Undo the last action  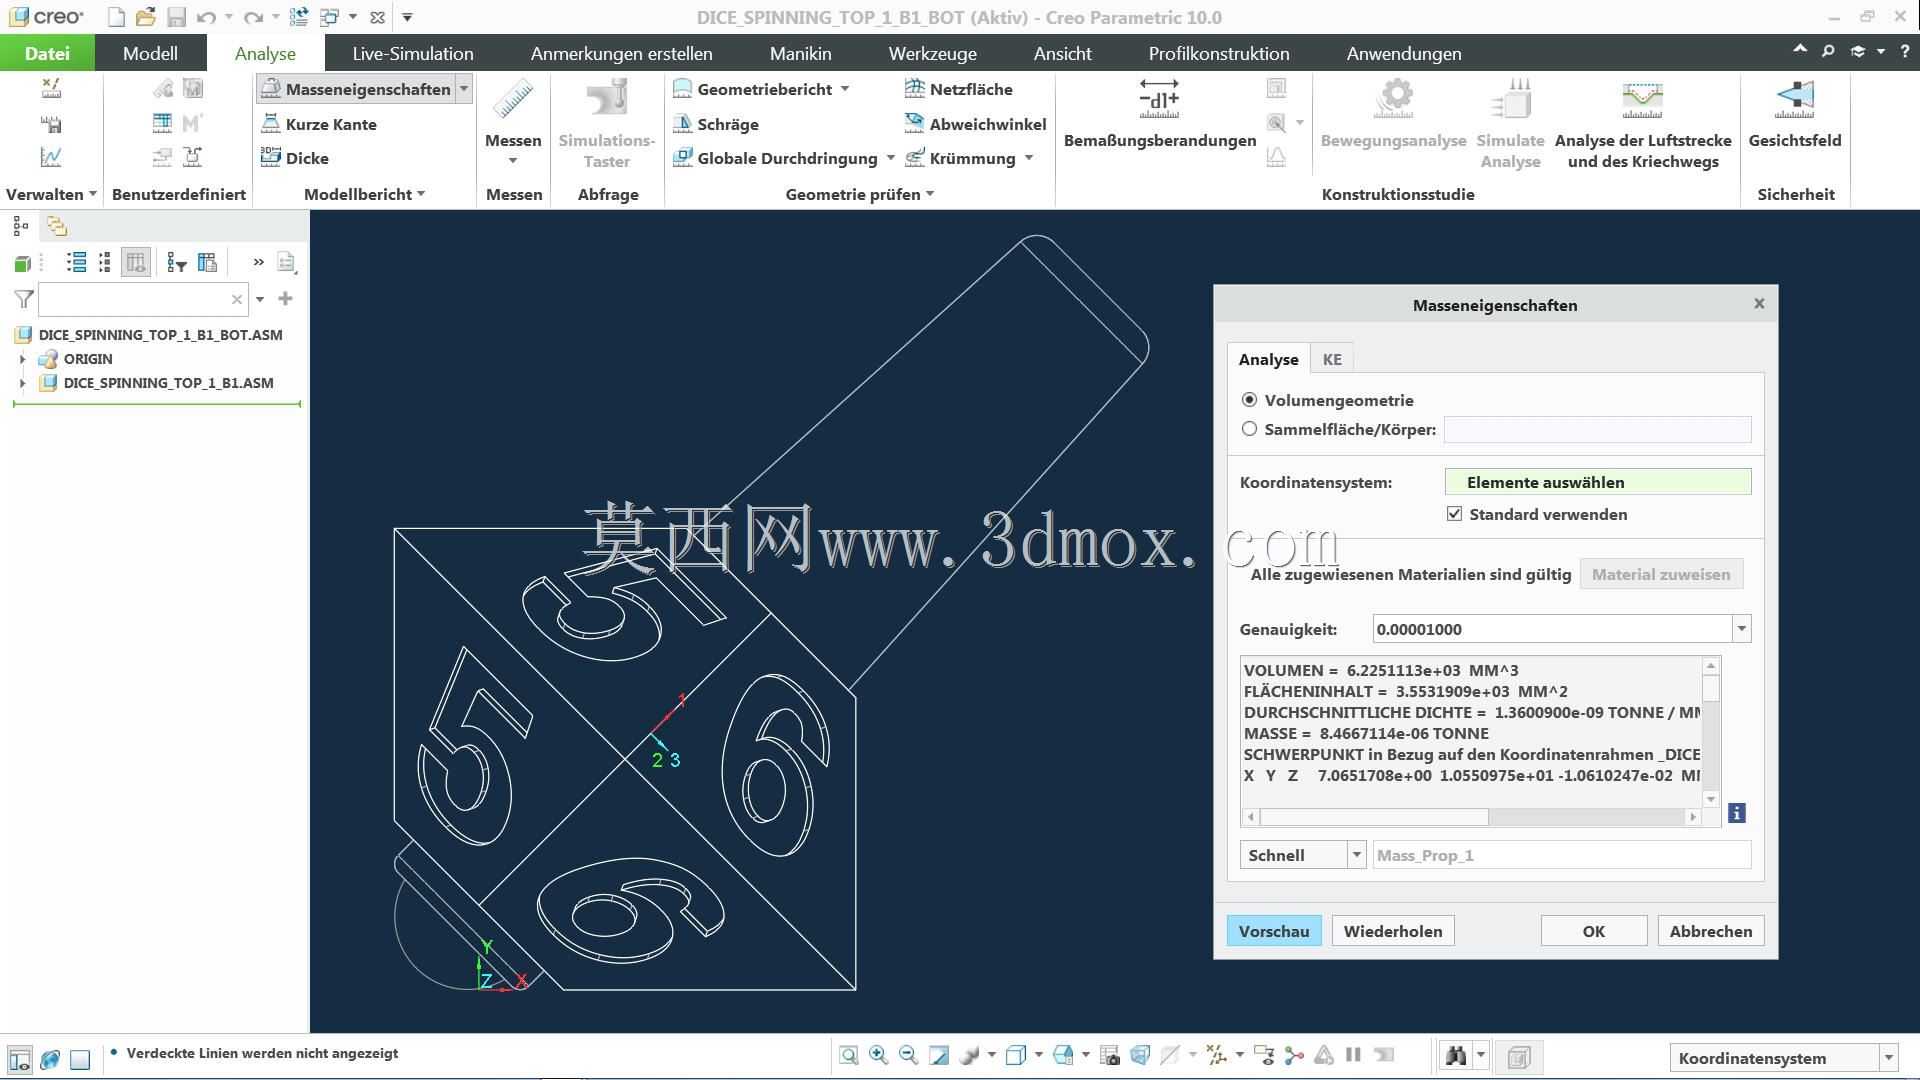tap(206, 17)
